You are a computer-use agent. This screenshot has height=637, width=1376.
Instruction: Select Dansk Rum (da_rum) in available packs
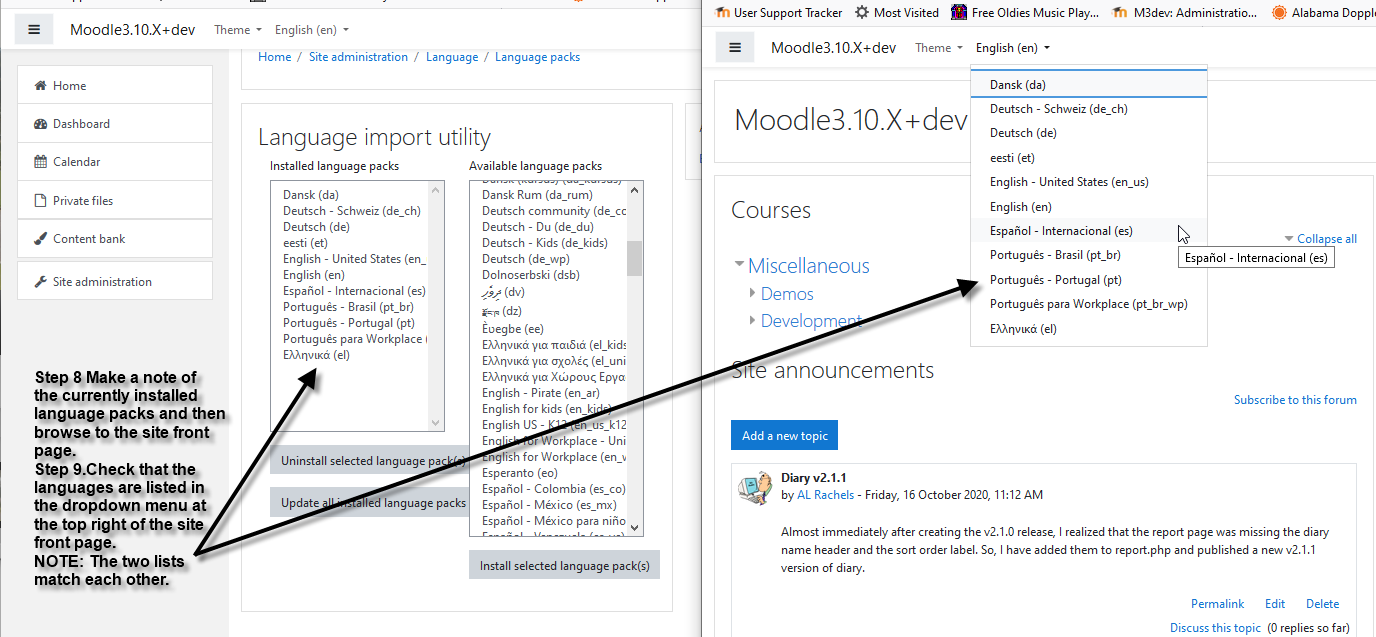(x=537, y=195)
